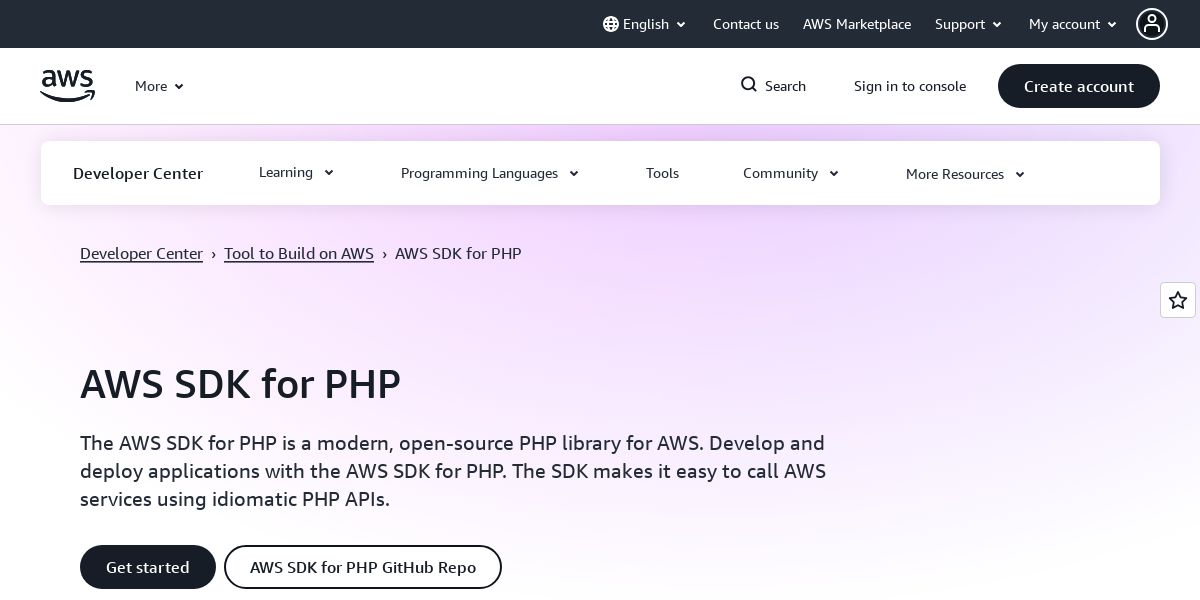Viewport: 1200px width, 600px height.
Task: Expand the Learning menu
Action: (x=296, y=173)
